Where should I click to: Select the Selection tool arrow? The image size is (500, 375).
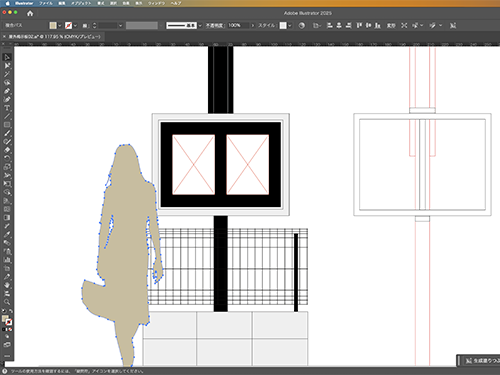[x=7, y=57]
